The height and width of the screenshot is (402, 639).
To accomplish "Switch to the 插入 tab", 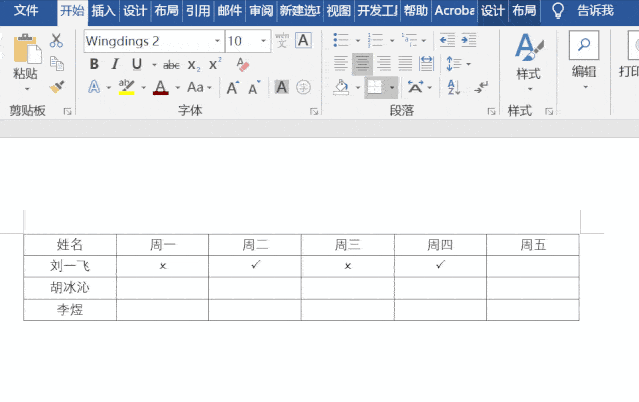I will [x=104, y=10].
